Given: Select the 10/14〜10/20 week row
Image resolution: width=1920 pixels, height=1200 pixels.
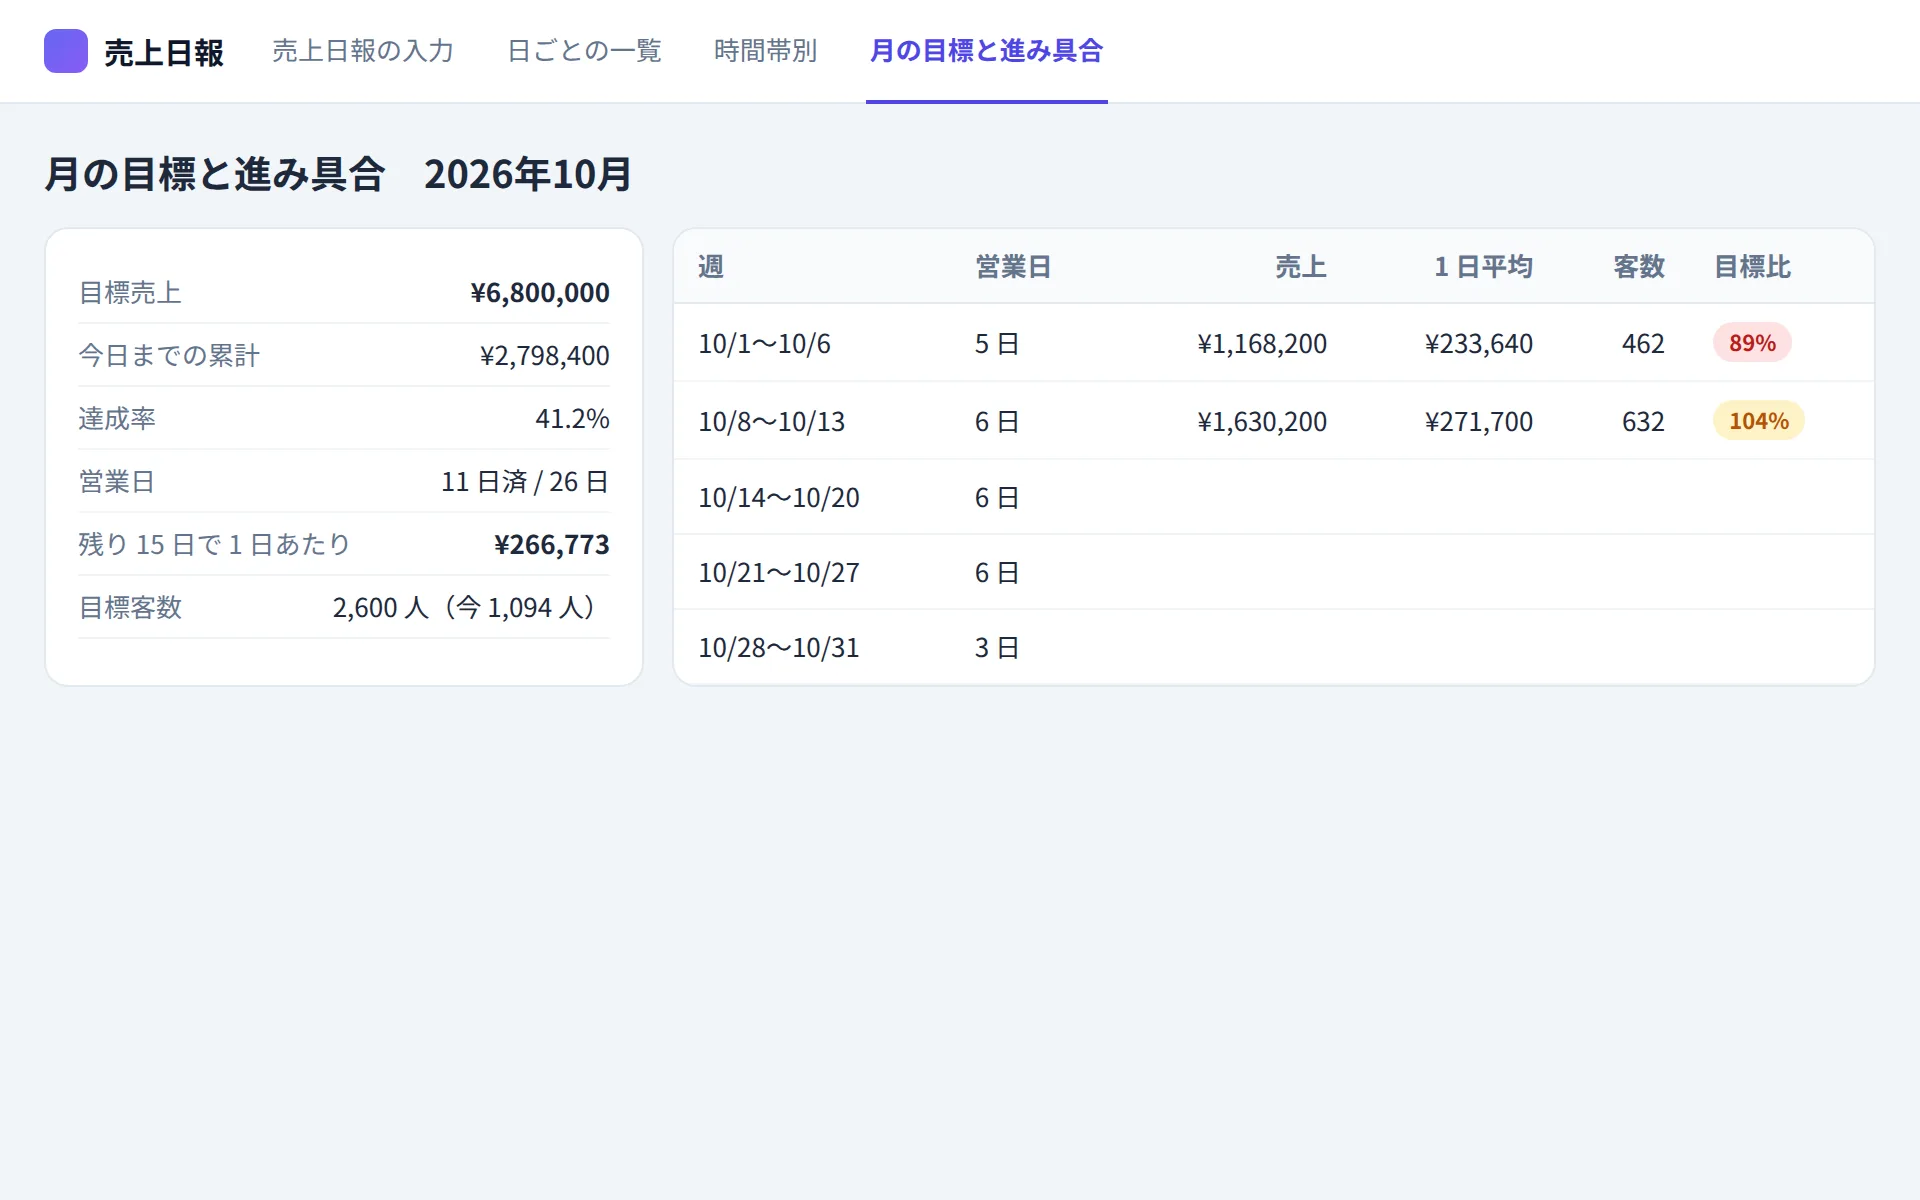Looking at the screenshot, I should [1273, 497].
